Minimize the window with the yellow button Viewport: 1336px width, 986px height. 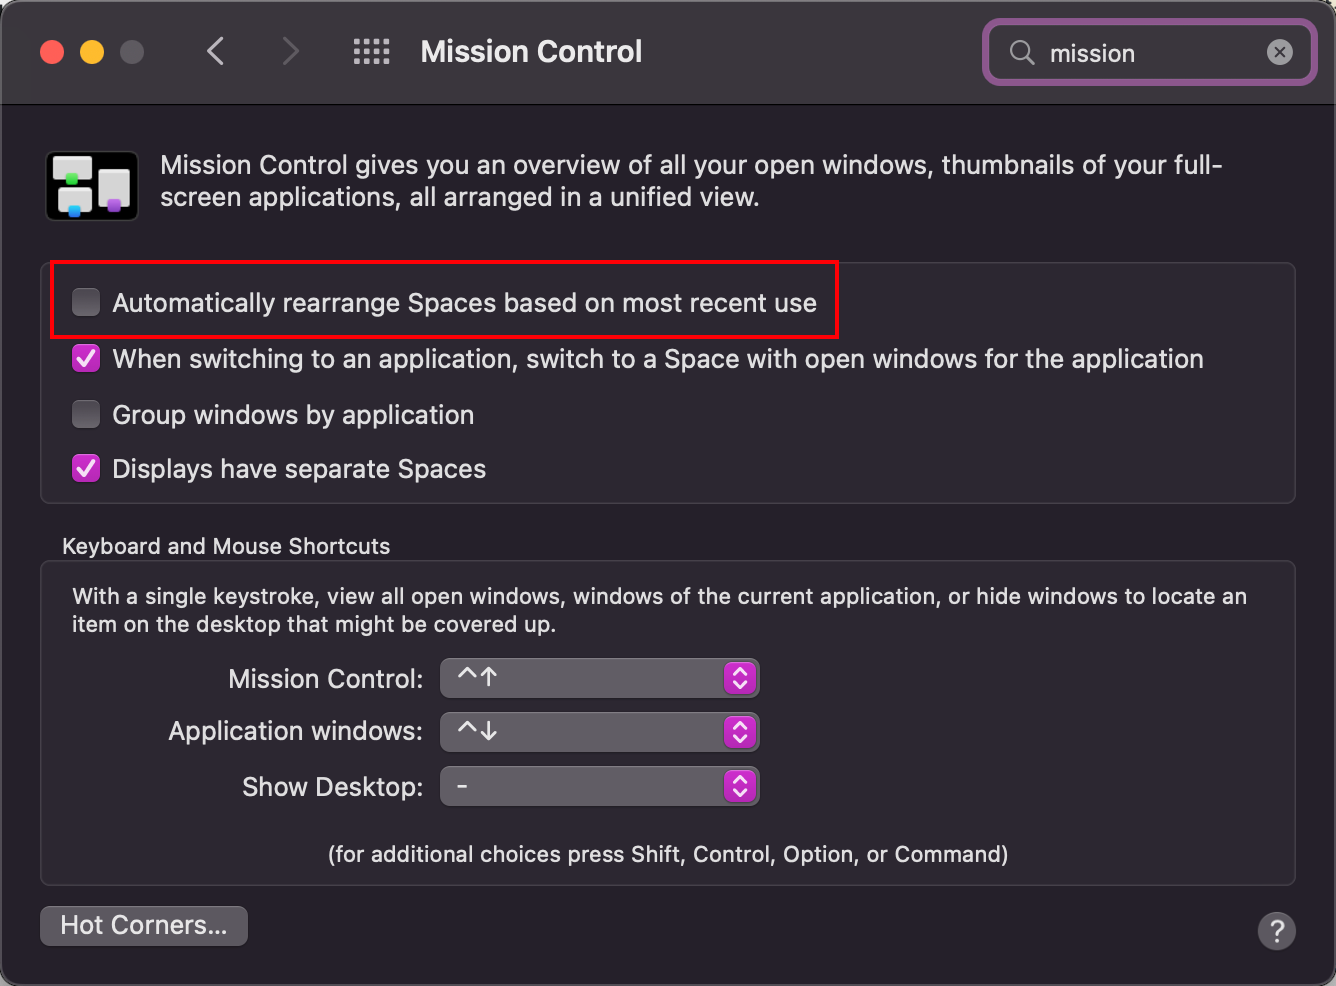(92, 52)
